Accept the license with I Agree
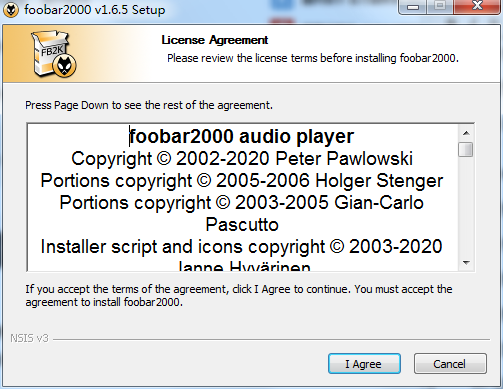 [364, 364]
